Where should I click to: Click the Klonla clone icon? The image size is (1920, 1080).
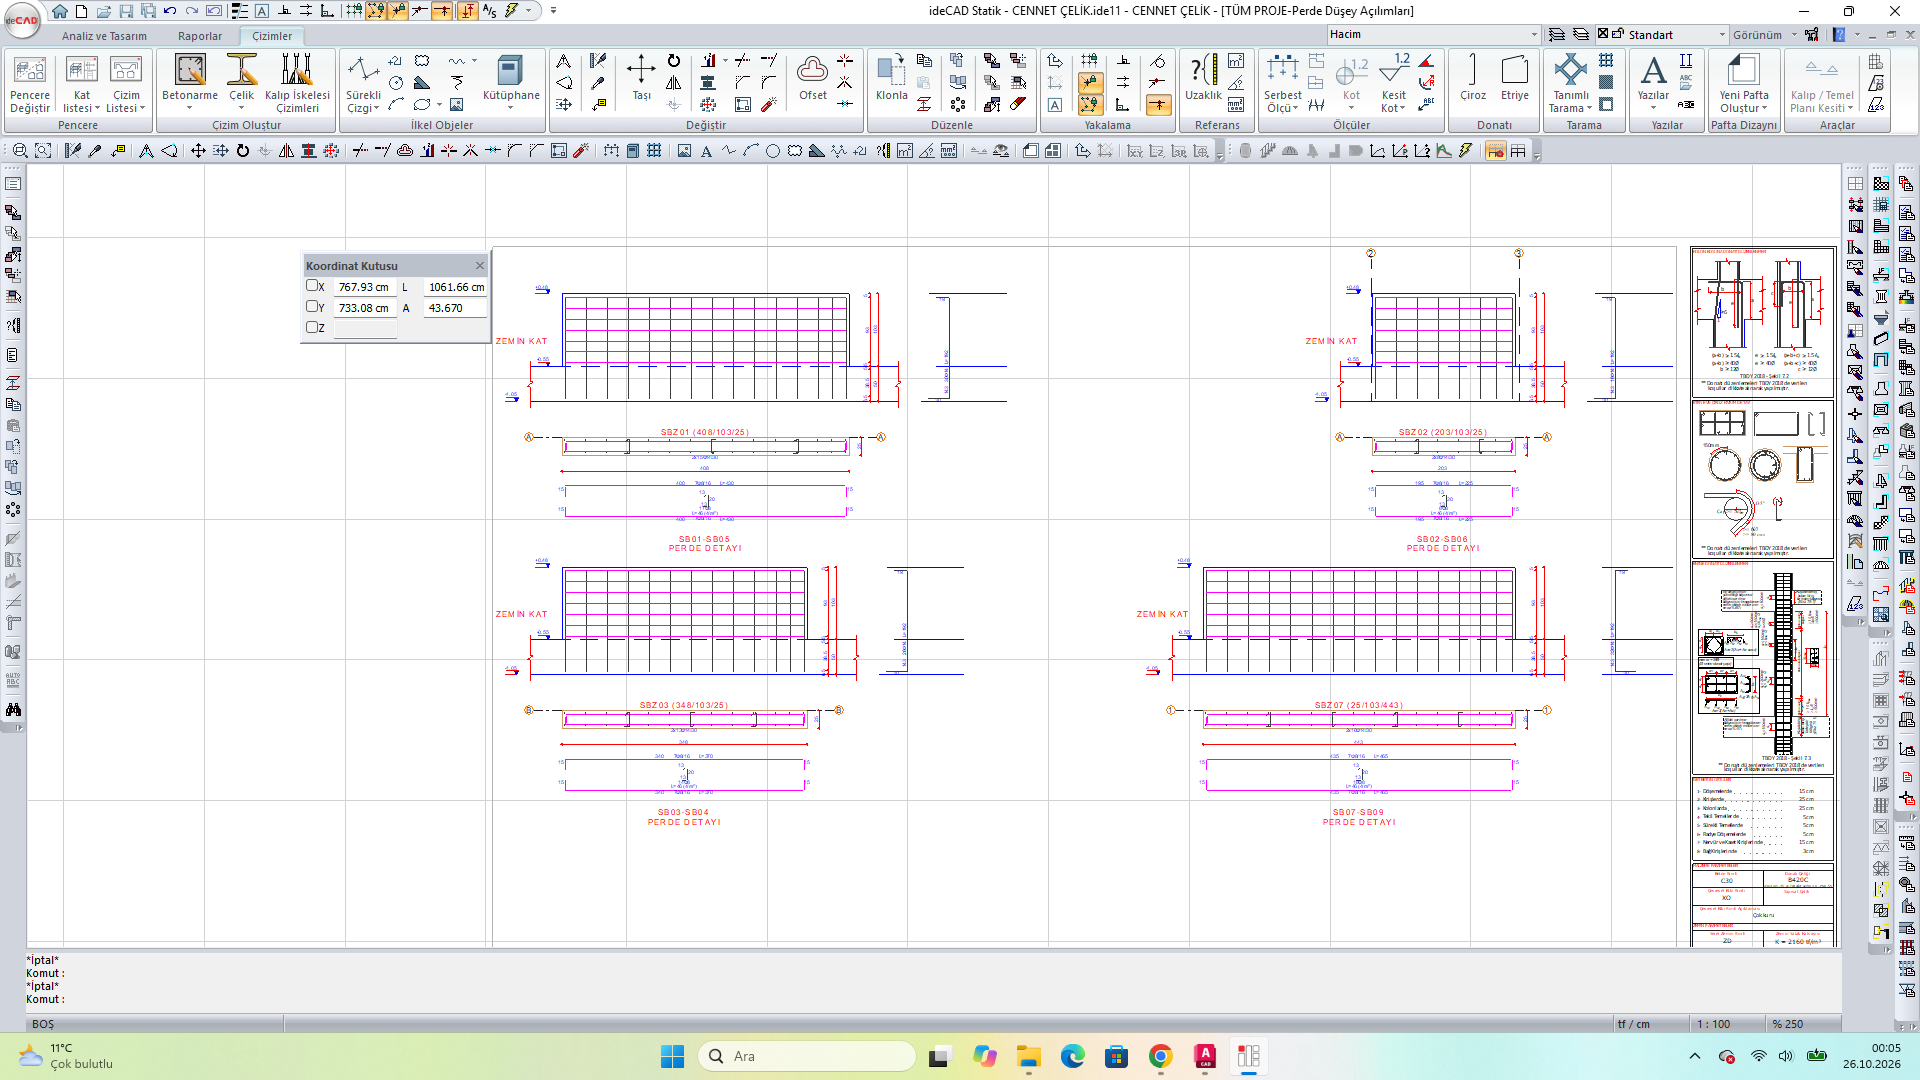click(891, 78)
